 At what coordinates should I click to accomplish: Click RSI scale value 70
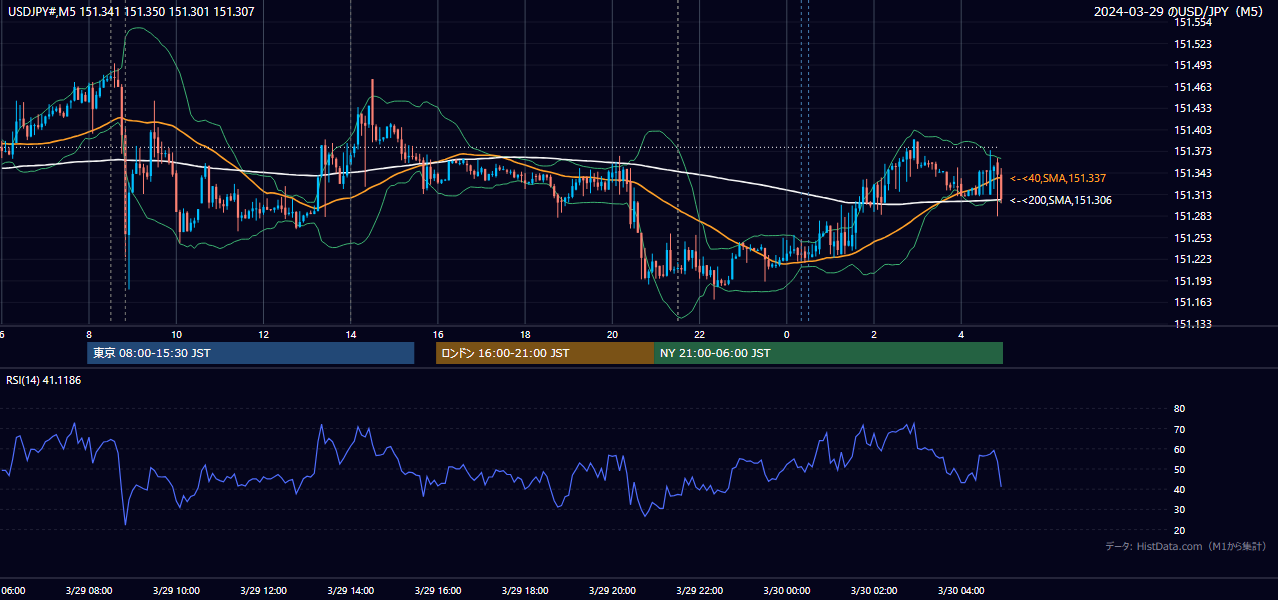click(x=1179, y=429)
